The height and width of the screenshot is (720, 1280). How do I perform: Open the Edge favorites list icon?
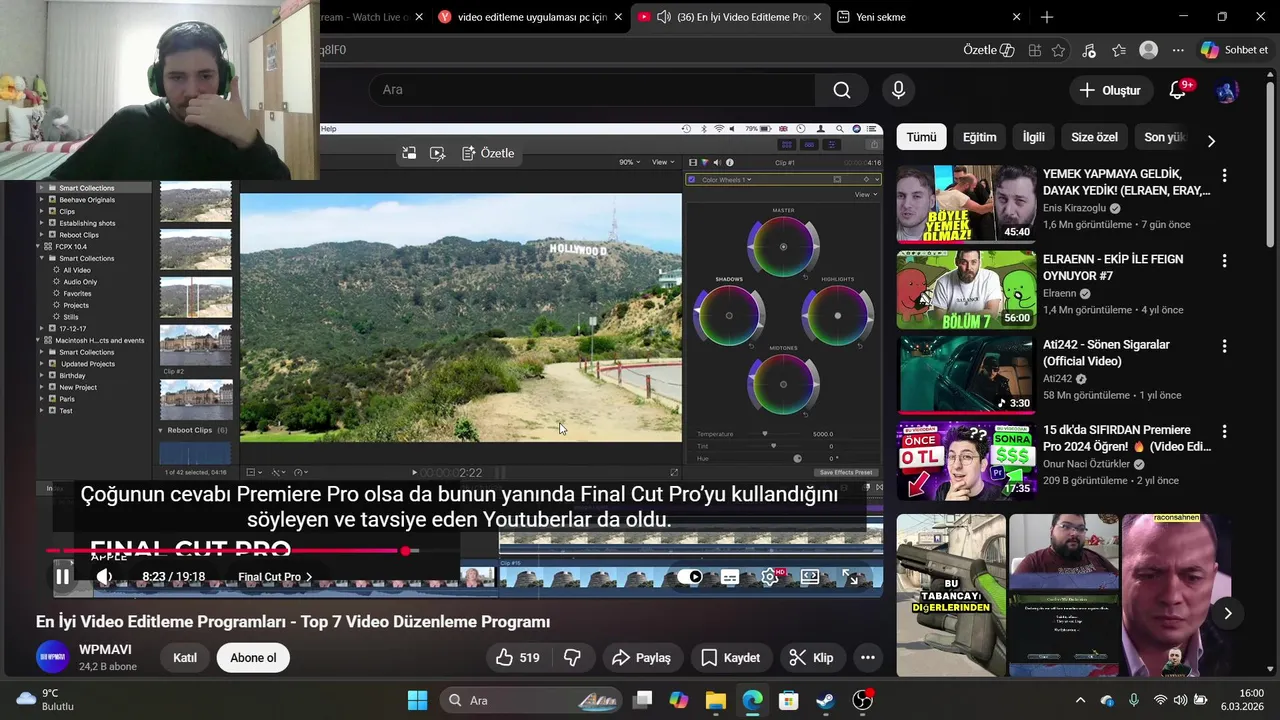pyautogui.click(x=1119, y=50)
